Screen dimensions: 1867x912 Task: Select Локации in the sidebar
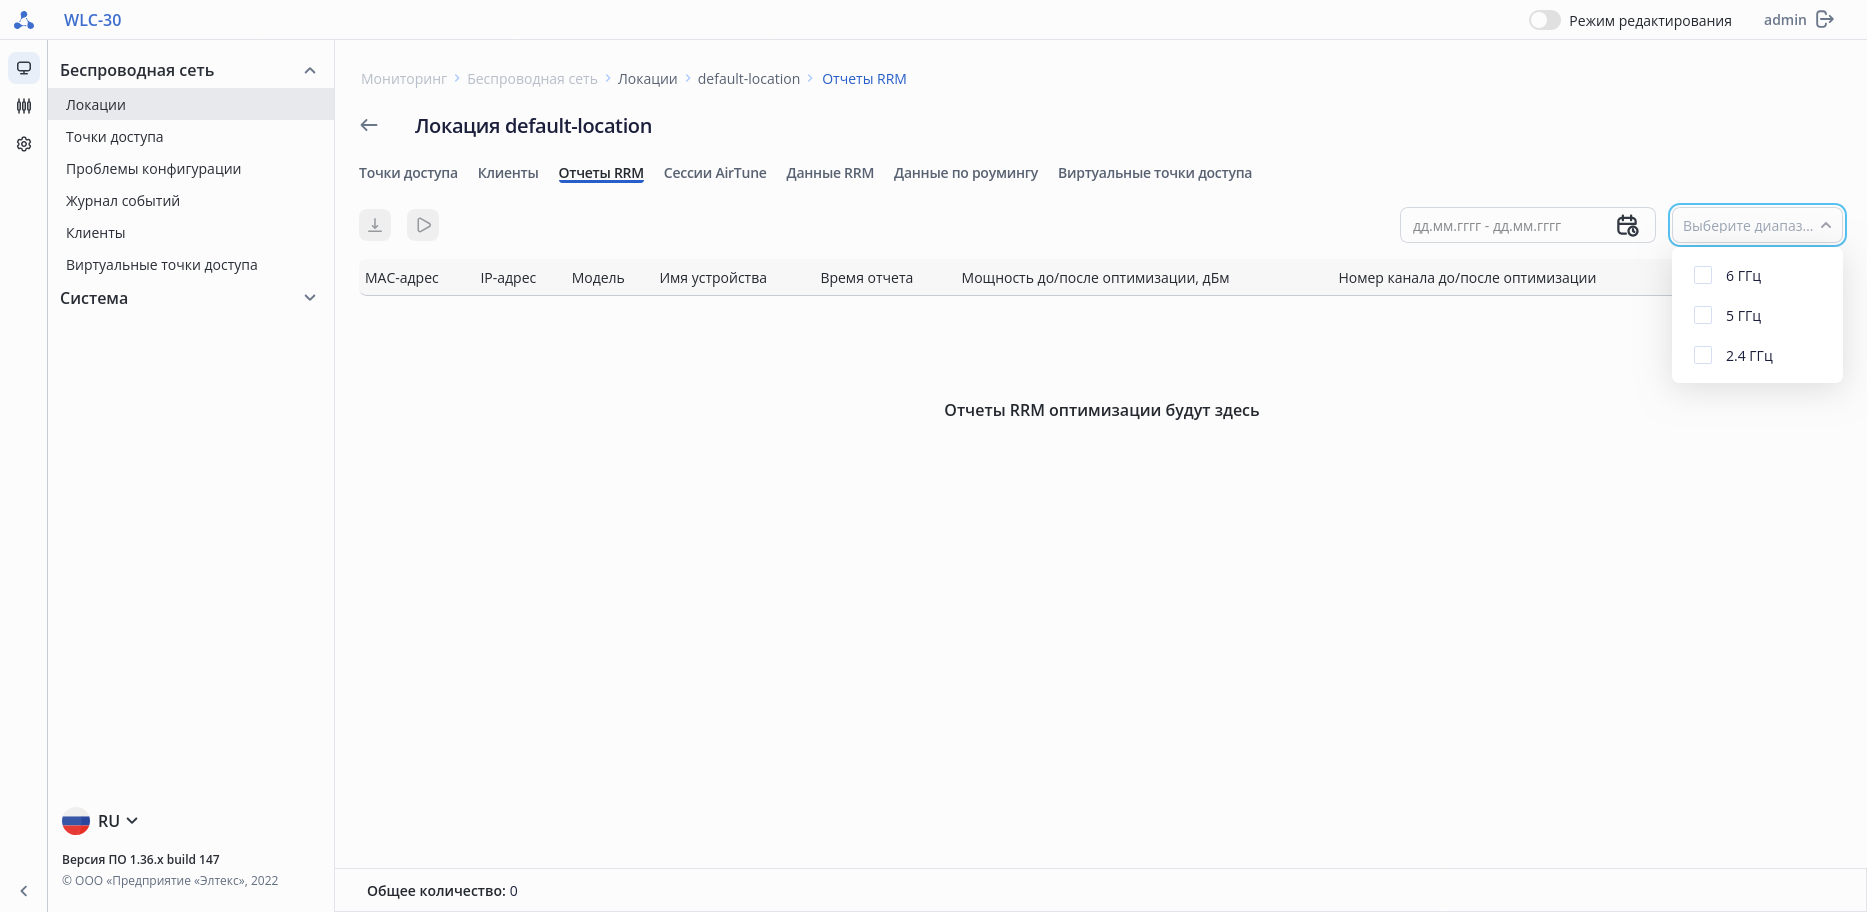191,105
